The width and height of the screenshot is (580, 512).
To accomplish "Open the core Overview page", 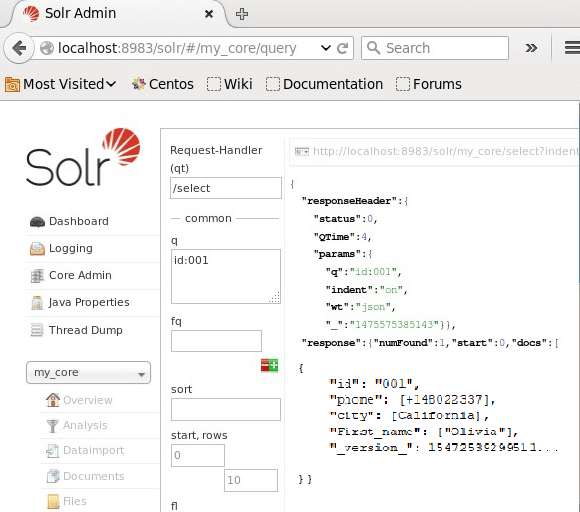I will coord(88,400).
